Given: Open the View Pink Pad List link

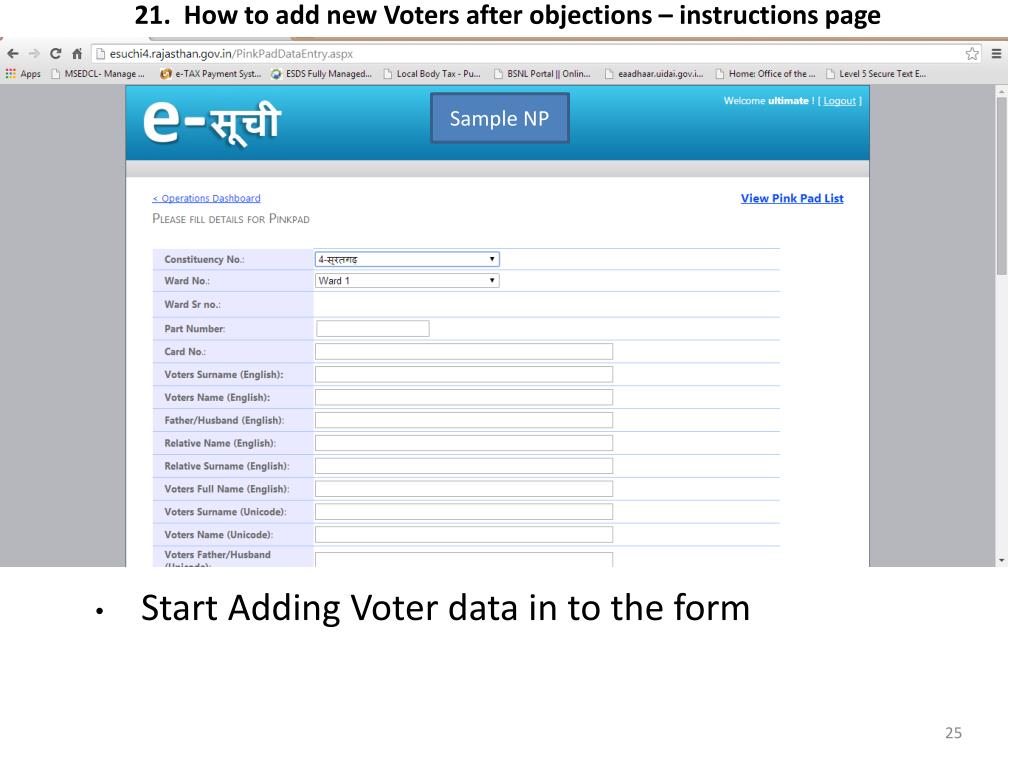Looking at the screenshot, I should point(792,198).
